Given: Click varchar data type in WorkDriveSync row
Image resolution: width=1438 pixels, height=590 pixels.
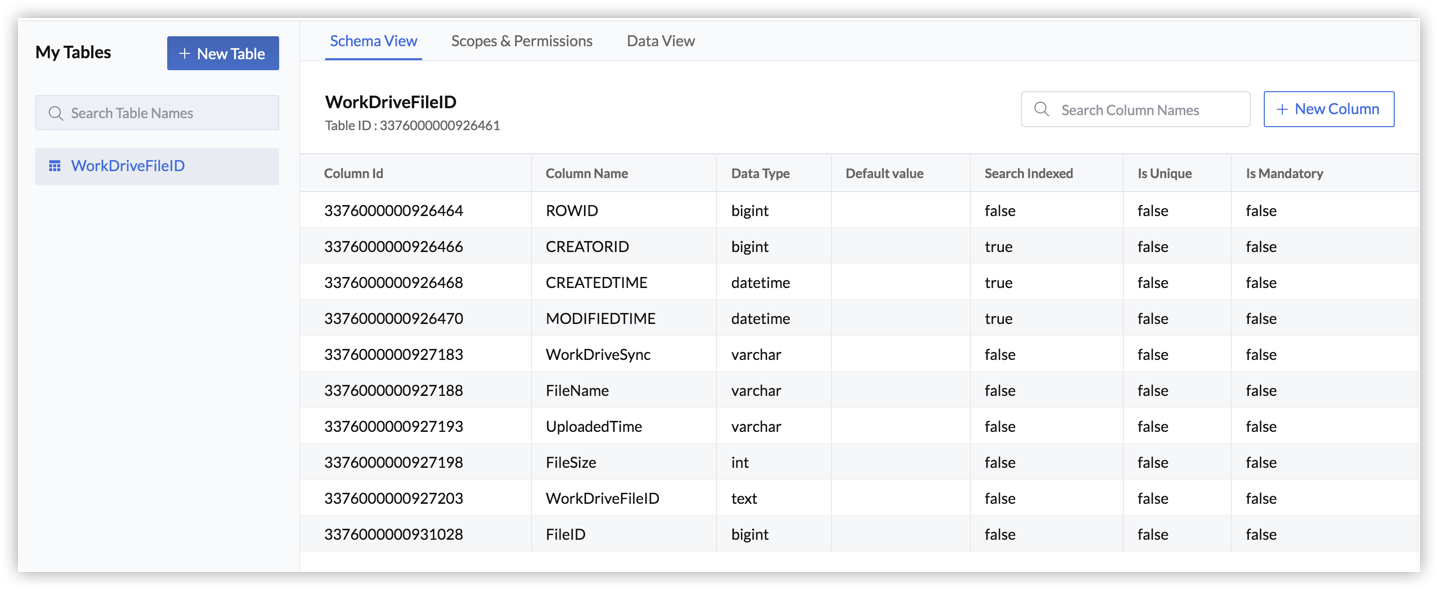Looking at the screenshot, I should point(756,354).
